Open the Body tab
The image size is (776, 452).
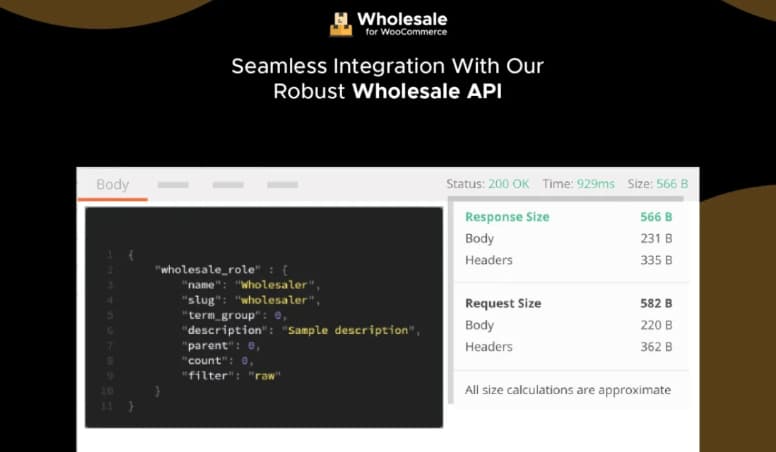point(112,184)
